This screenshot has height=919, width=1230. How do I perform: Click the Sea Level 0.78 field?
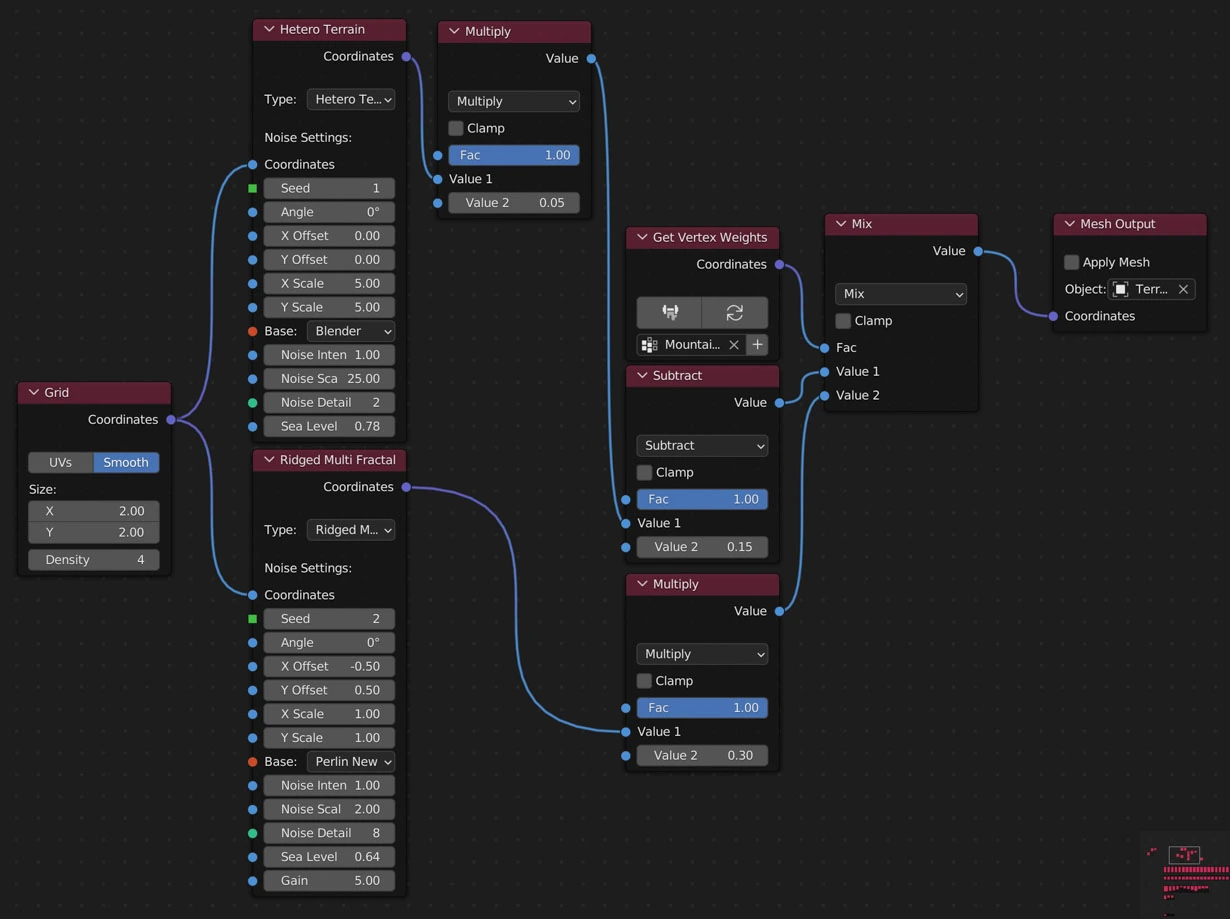[x=329, y=426]
